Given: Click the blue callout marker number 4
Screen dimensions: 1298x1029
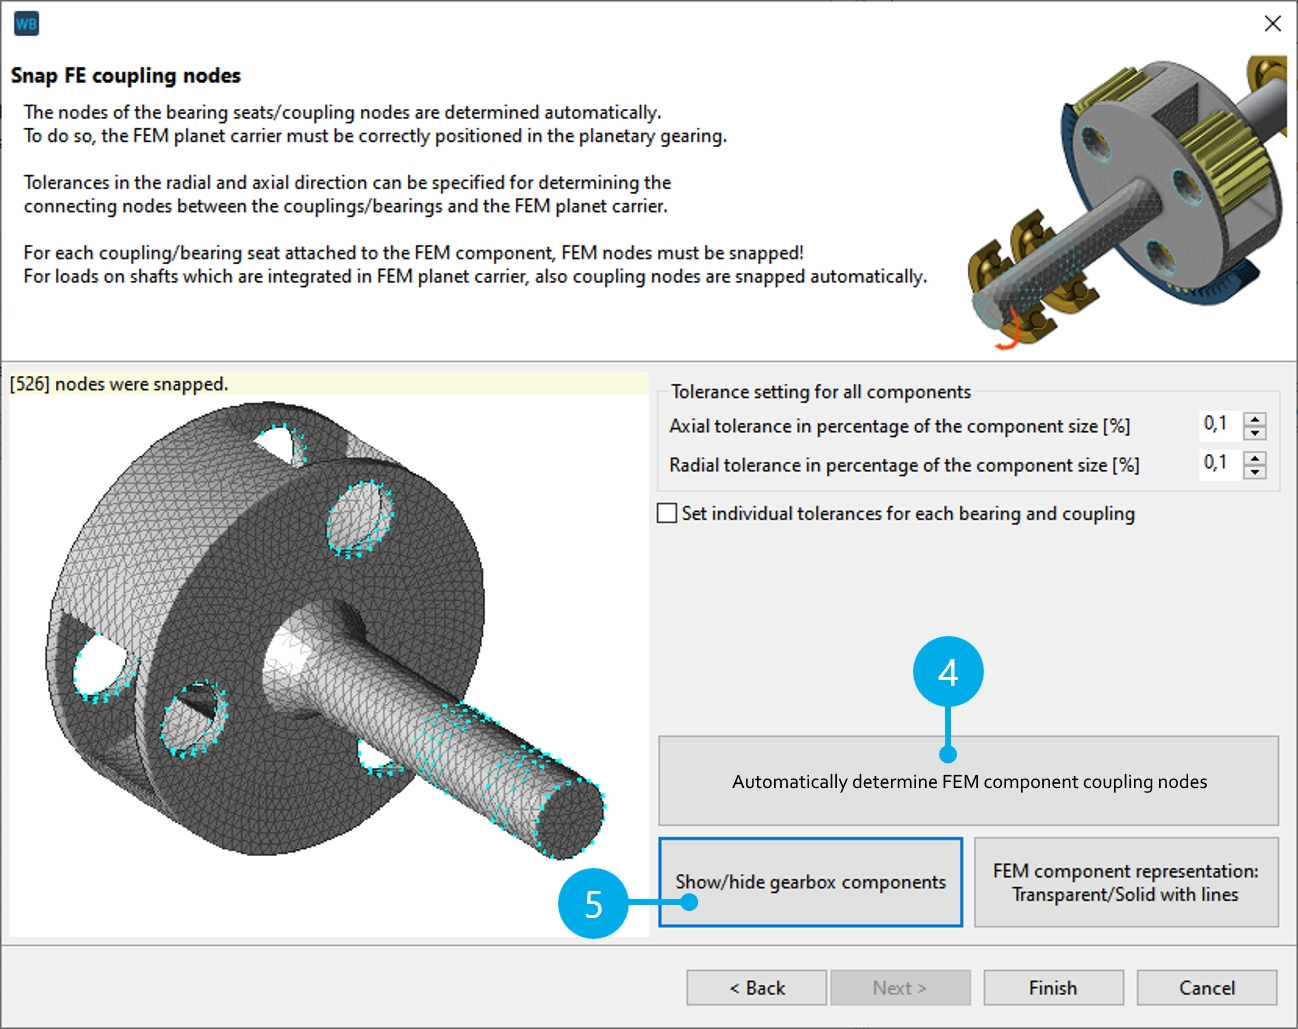Looking at the screenshot, I should [x=948, y=672].
